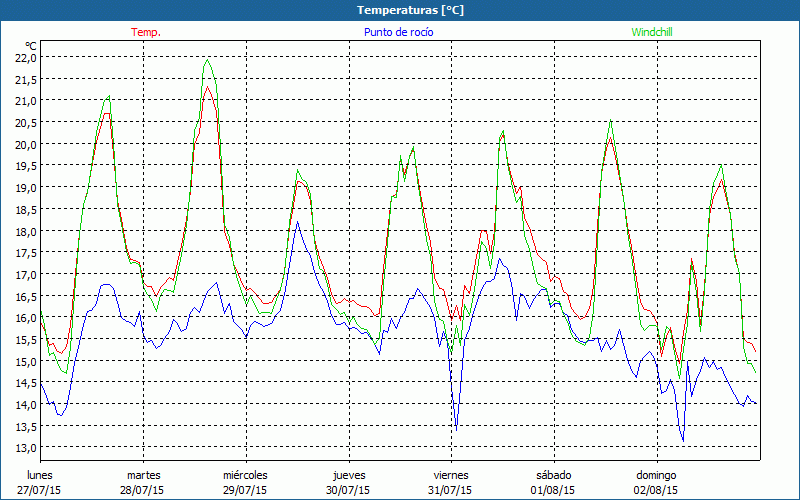Select the lunes day label
800x500 pixels.
(x=41, y=475)
